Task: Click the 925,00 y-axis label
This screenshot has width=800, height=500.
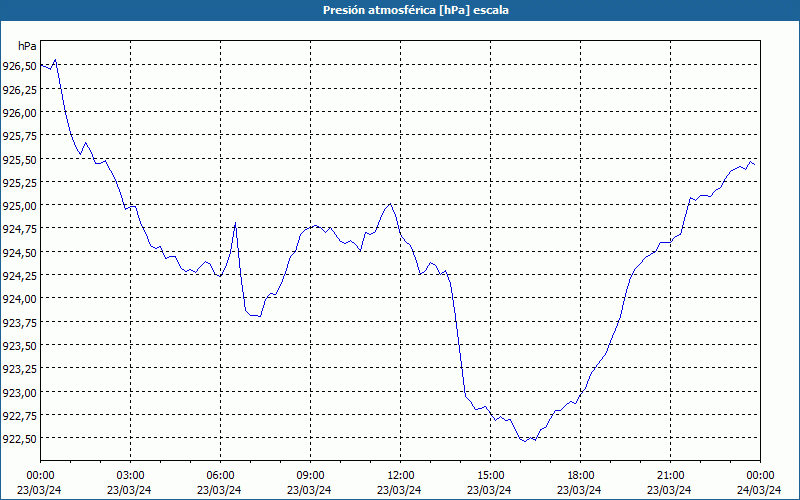Action: 19,206
